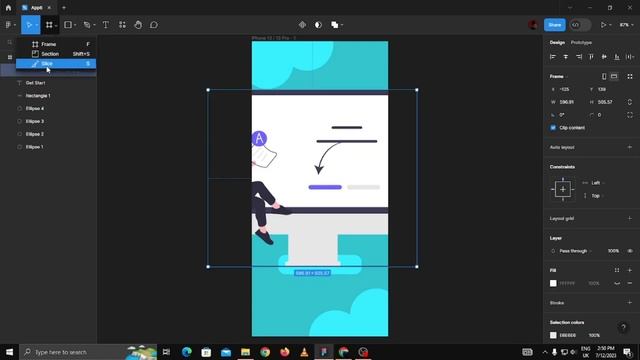The width and height of the screenshot is (640, 360).
Task: Click the Share button
Action: point(554,25)
